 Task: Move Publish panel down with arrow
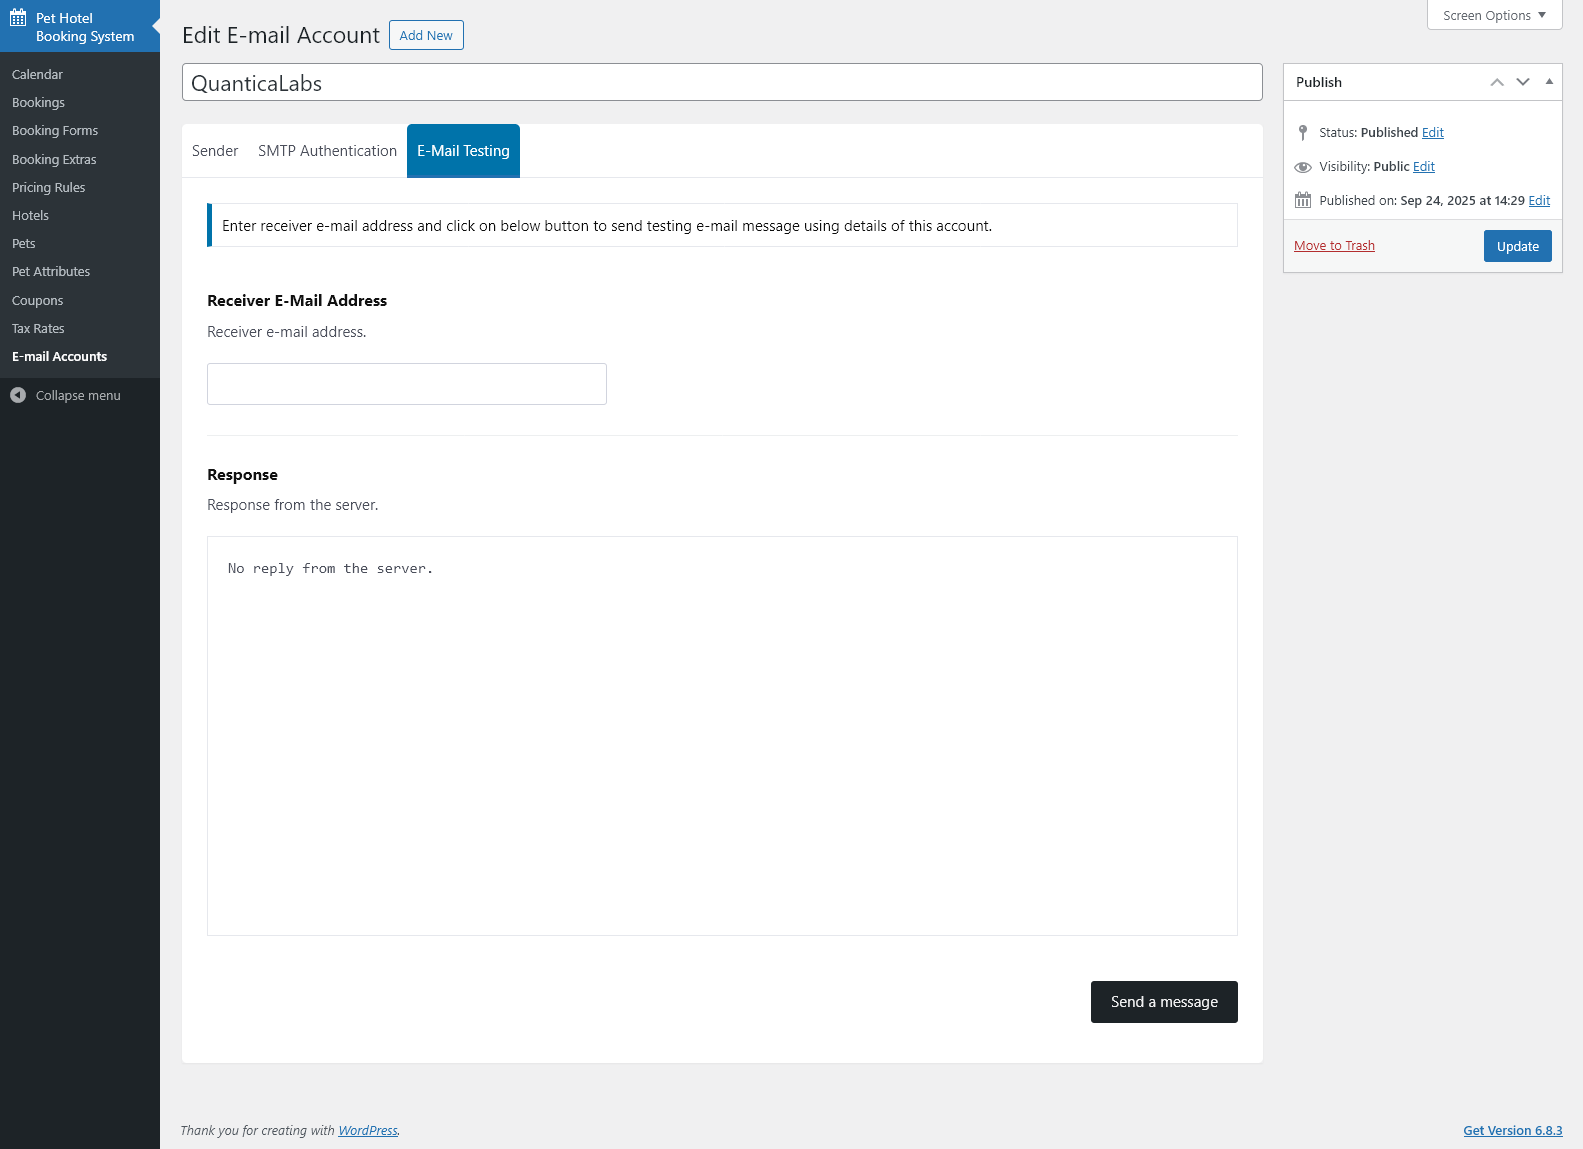[x=1522, y=82]
